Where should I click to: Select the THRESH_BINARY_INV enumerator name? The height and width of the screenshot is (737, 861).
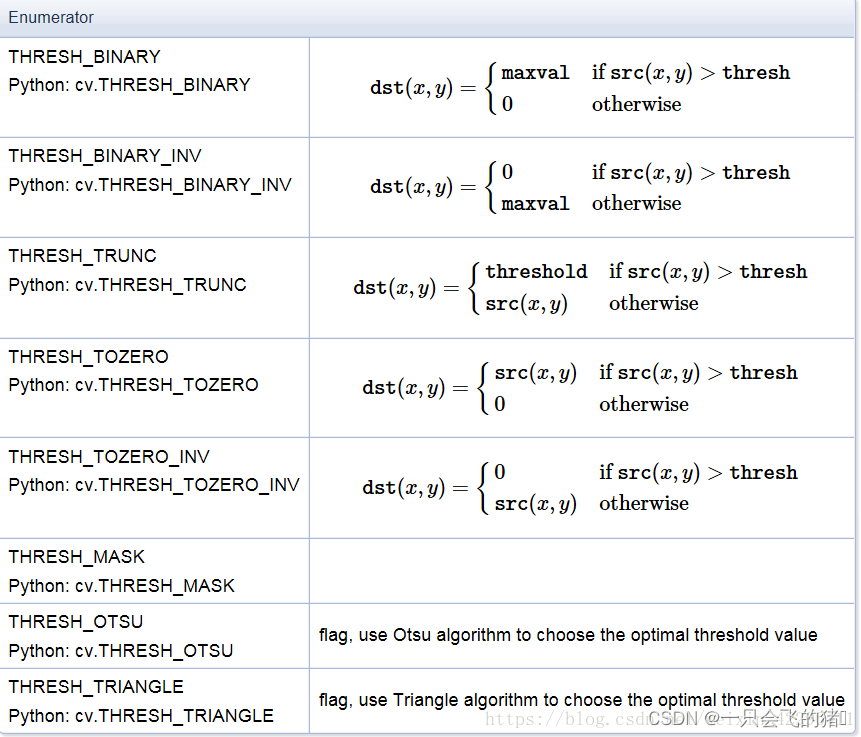click(105, 156)
